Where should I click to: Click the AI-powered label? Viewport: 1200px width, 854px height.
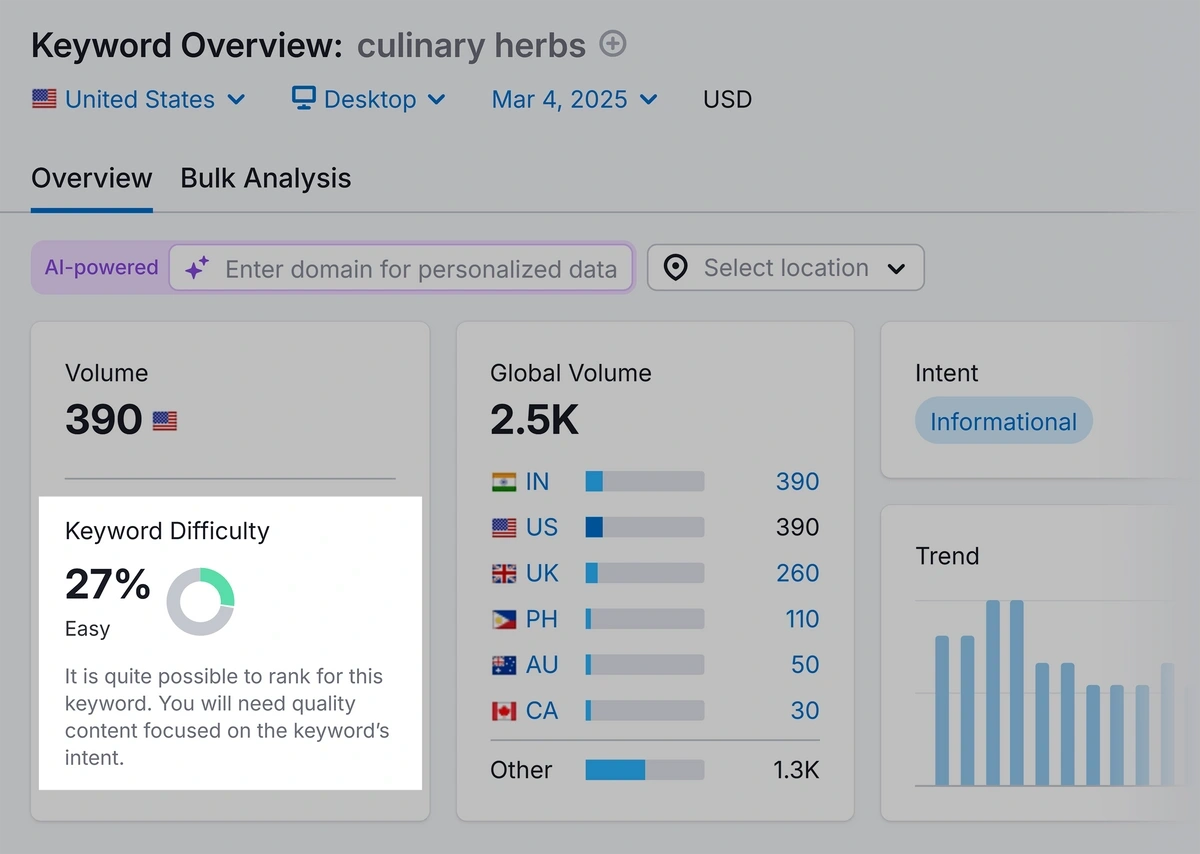[101, 268]
